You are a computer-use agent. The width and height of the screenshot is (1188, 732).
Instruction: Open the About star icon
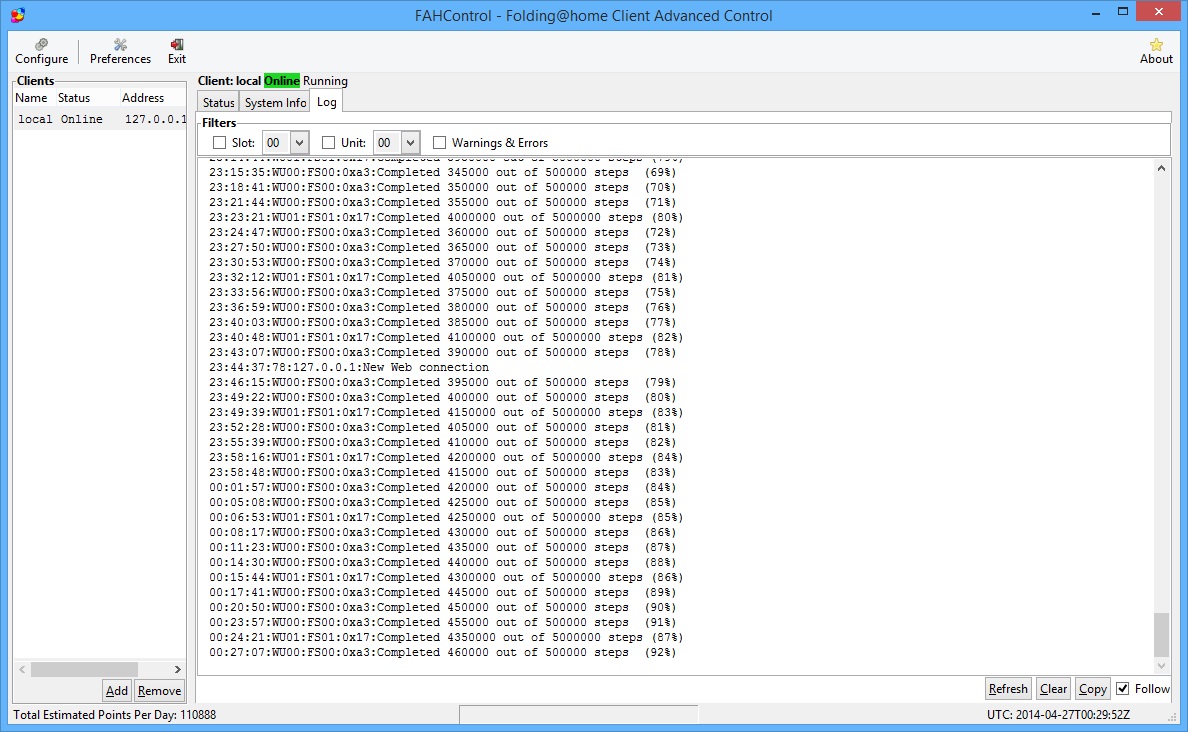(x=1156, y=52)
